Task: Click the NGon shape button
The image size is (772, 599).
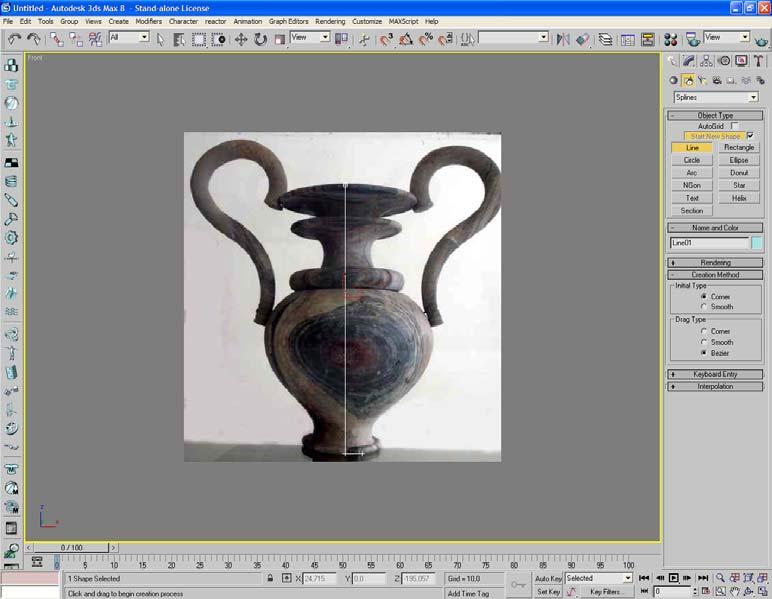Action: [692, 185]
